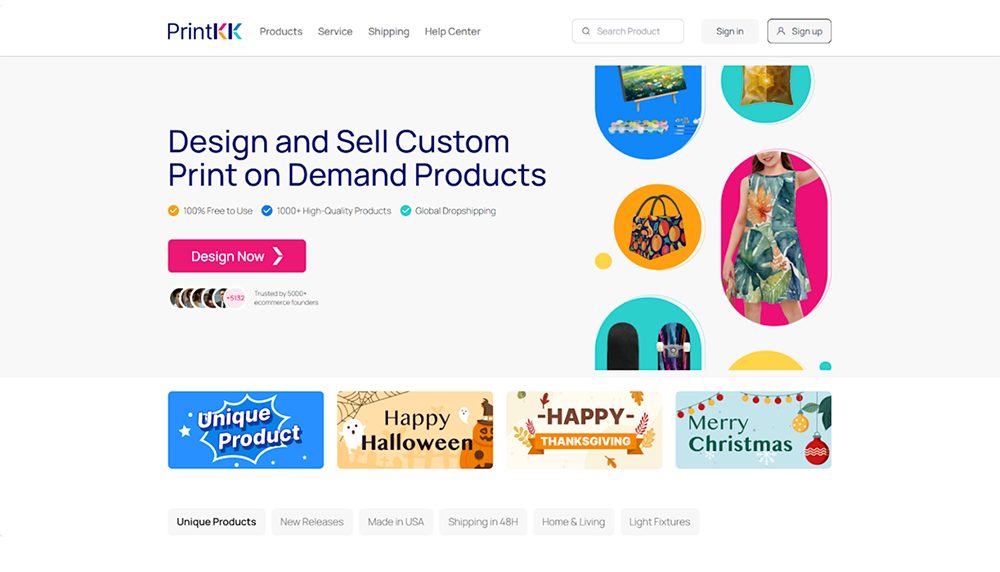This screenshot has height=572, width=1000.
Task: Click the Design Now button
Action: point(237,256)
